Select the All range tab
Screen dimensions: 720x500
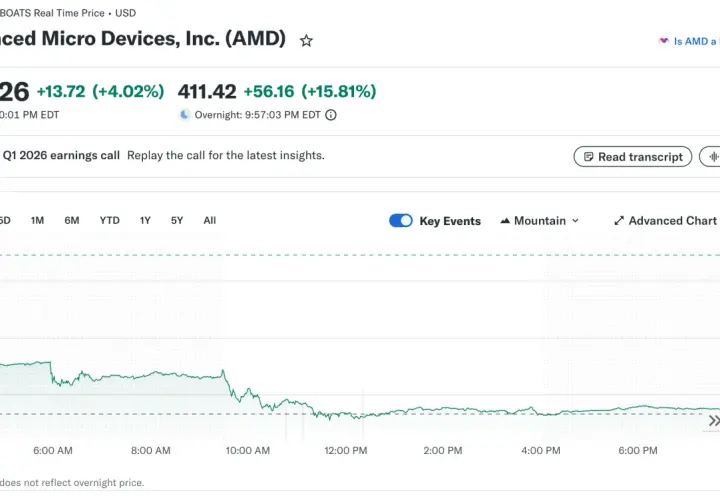209,220
